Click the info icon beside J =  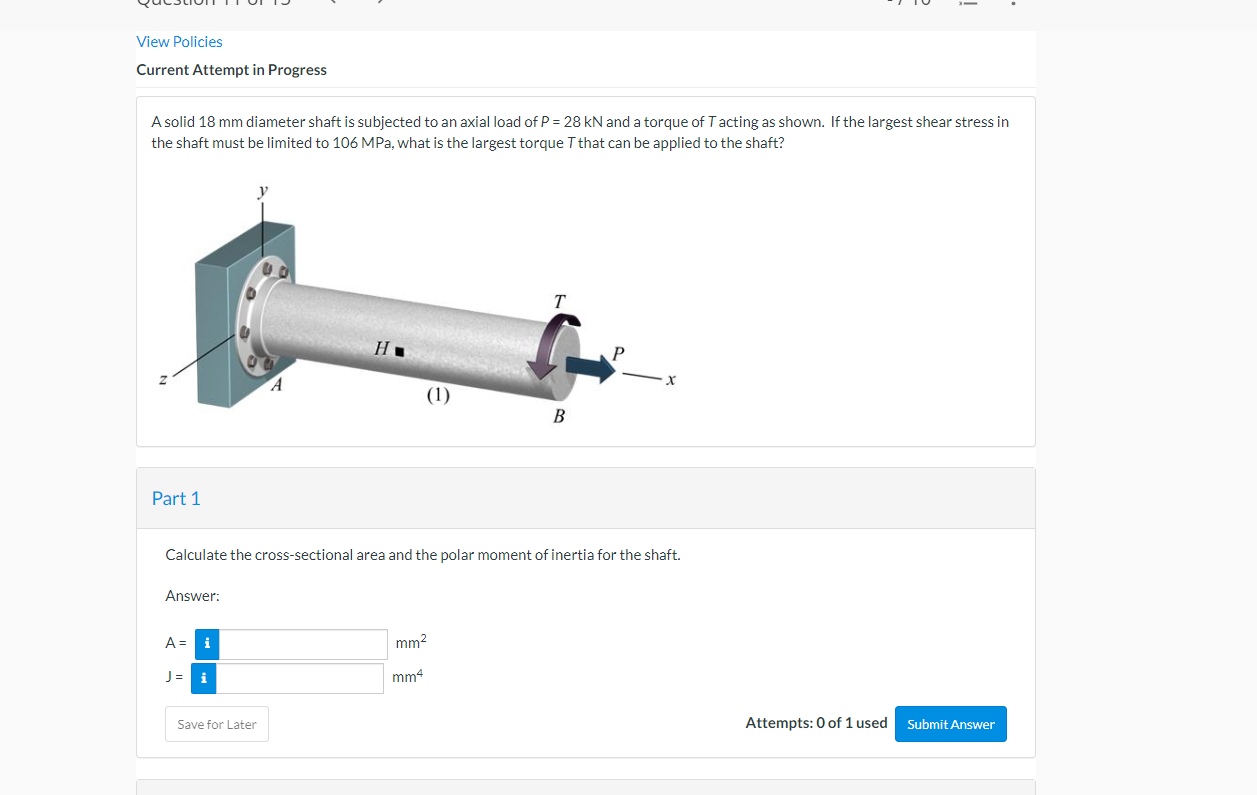point(203,678)
